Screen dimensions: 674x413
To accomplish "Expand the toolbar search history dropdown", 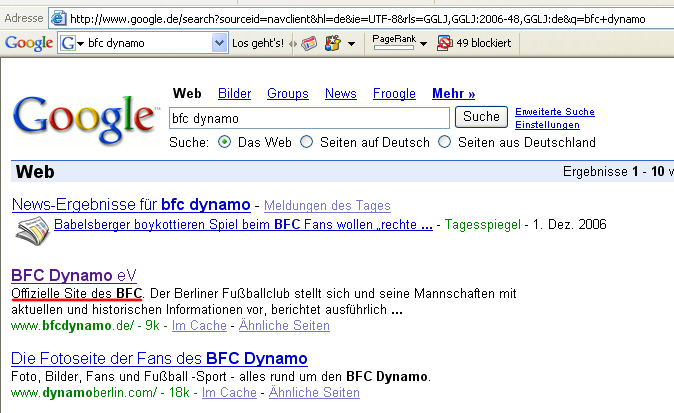I will 219,43.
